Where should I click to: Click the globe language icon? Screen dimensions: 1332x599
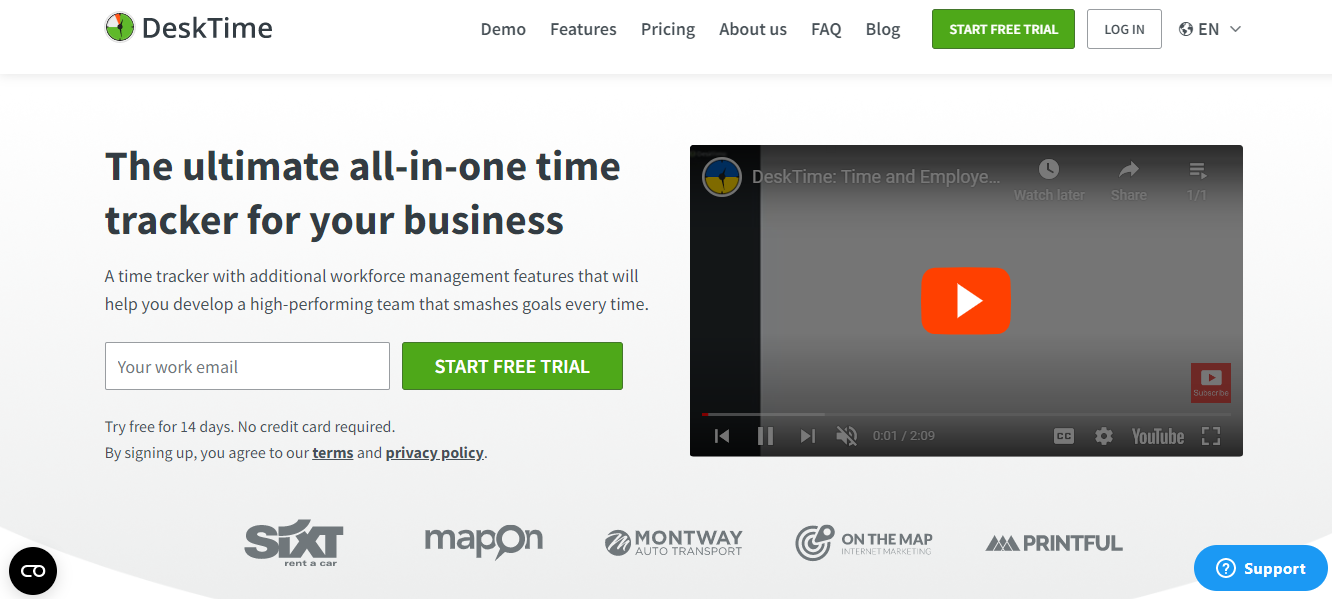point(1186,29)
